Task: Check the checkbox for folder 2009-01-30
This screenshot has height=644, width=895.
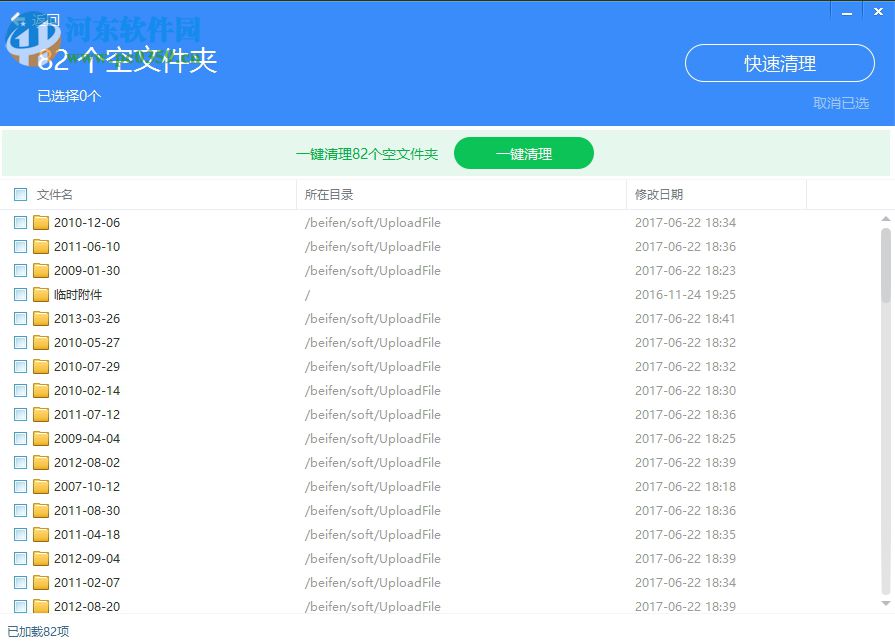Action: tap(19, 270)
